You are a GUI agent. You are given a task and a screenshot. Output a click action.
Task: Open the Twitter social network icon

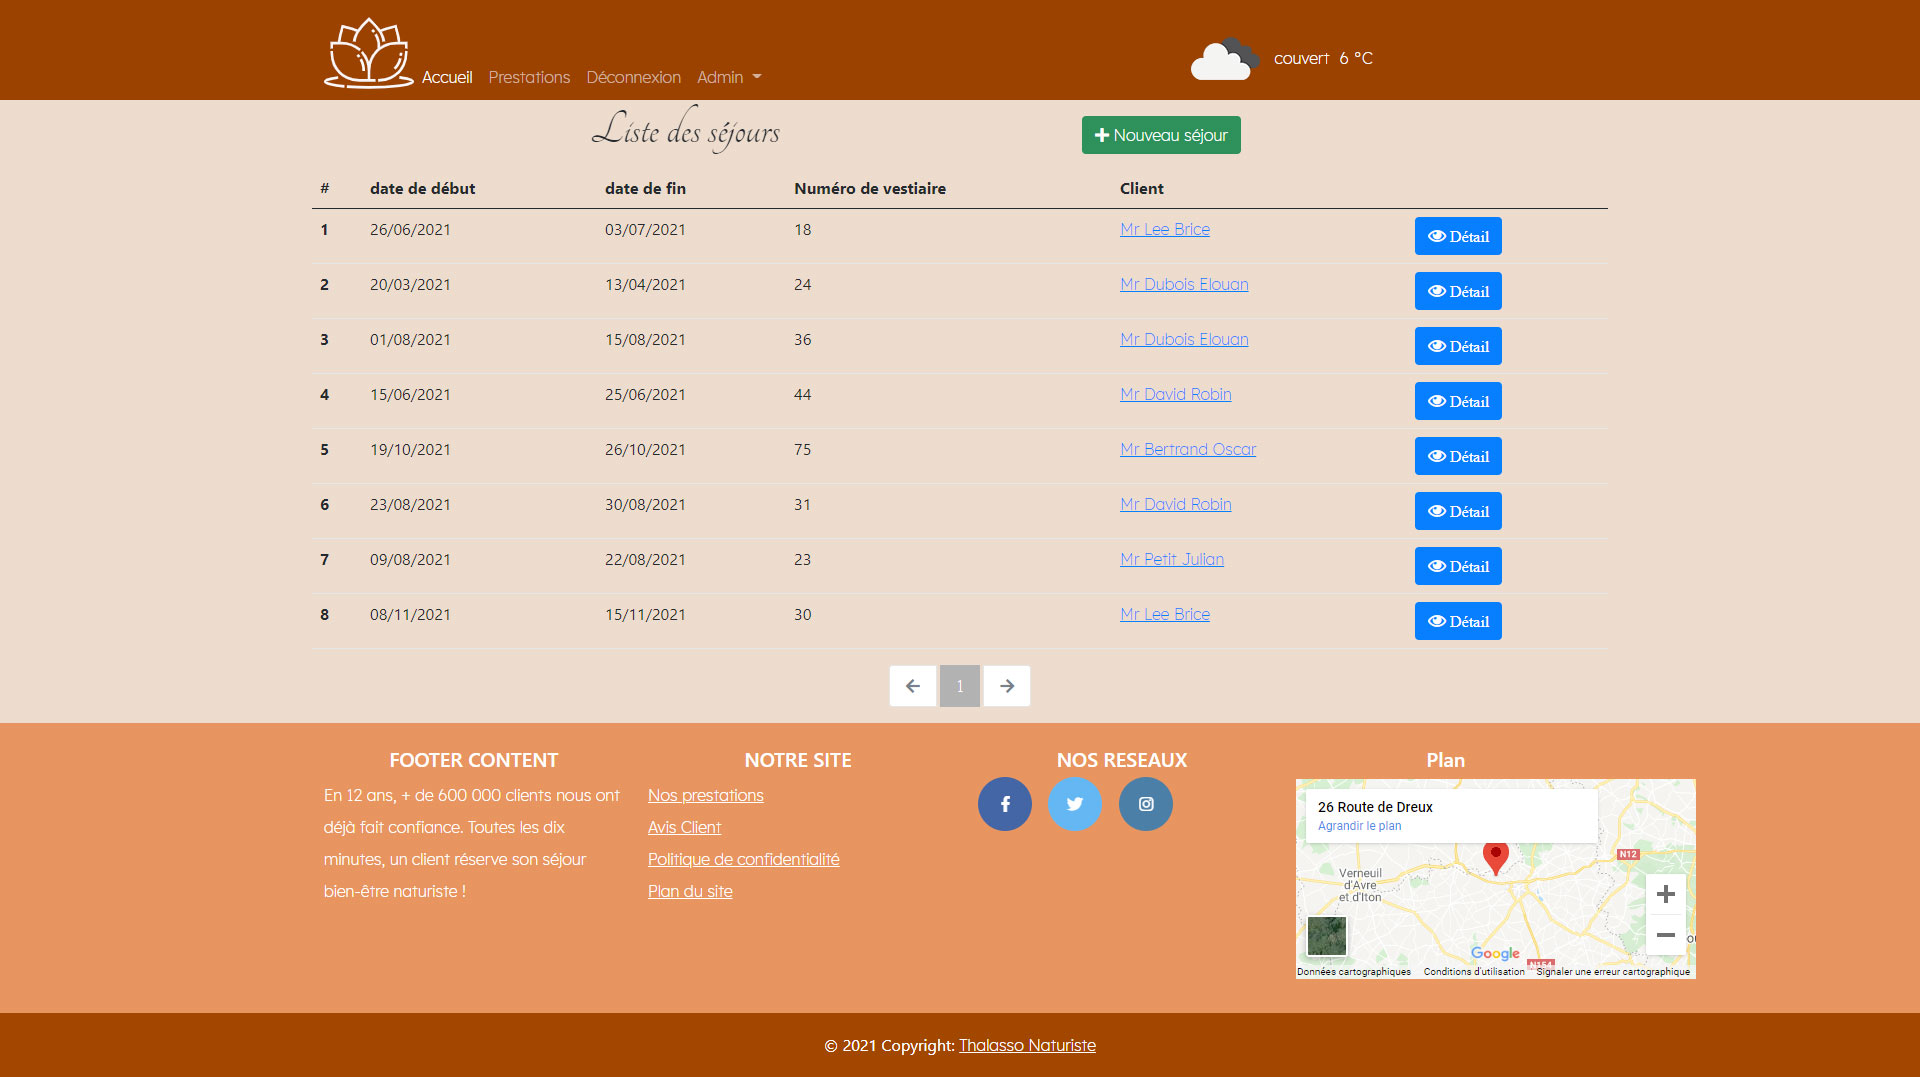[1075, 804]
